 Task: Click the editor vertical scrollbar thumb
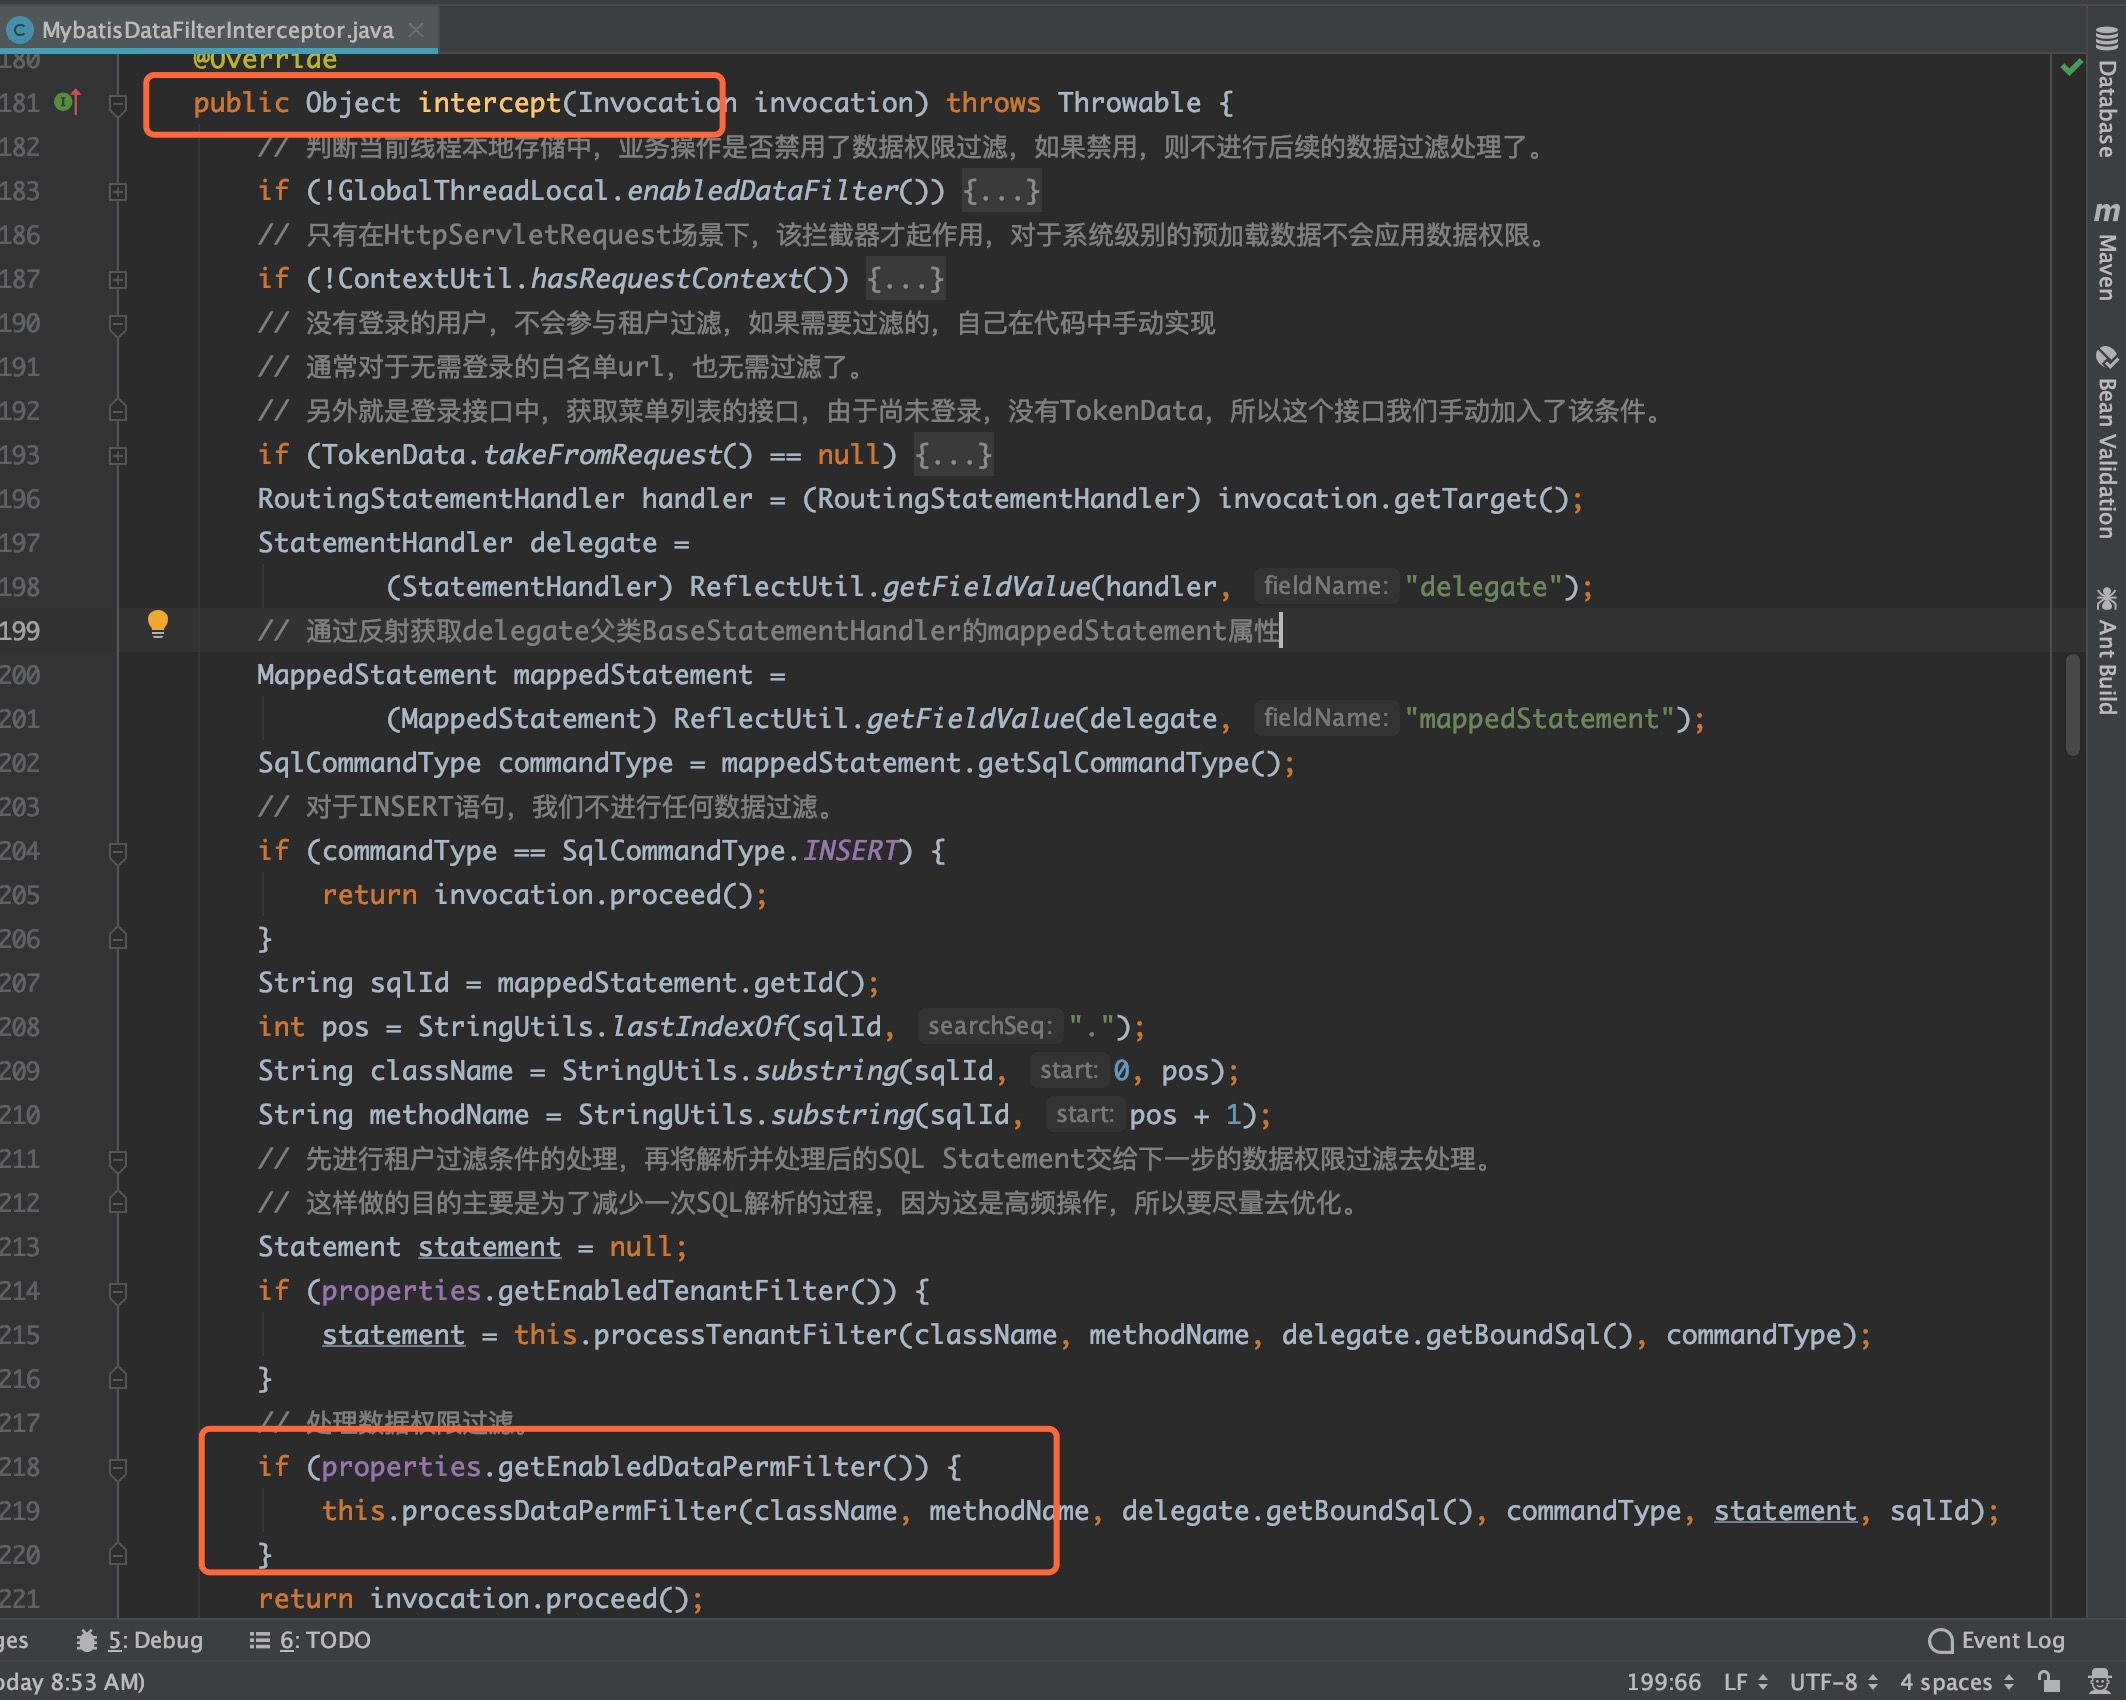pos(2073,704)
